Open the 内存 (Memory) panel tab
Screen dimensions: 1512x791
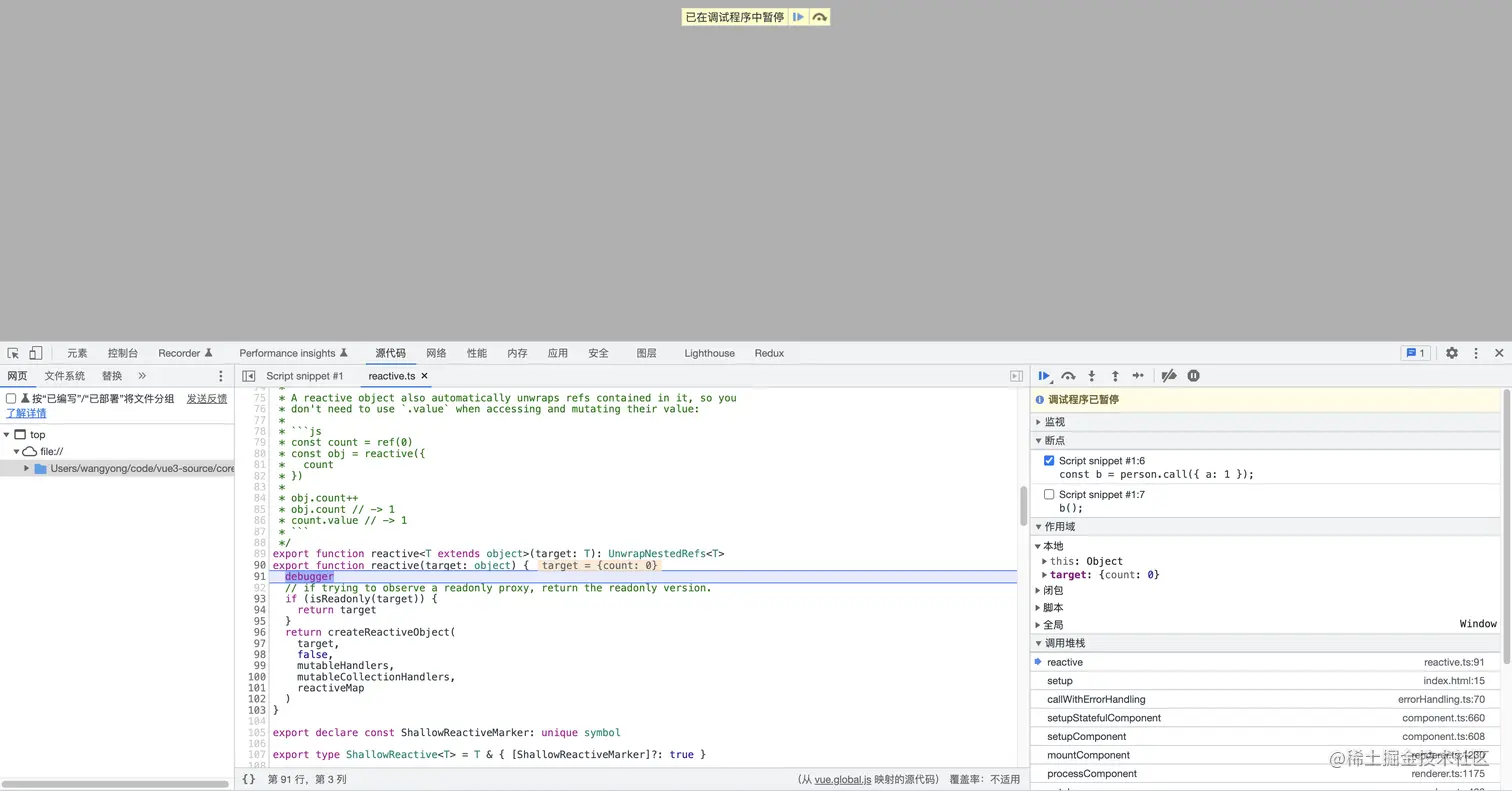tap(517, 353)
